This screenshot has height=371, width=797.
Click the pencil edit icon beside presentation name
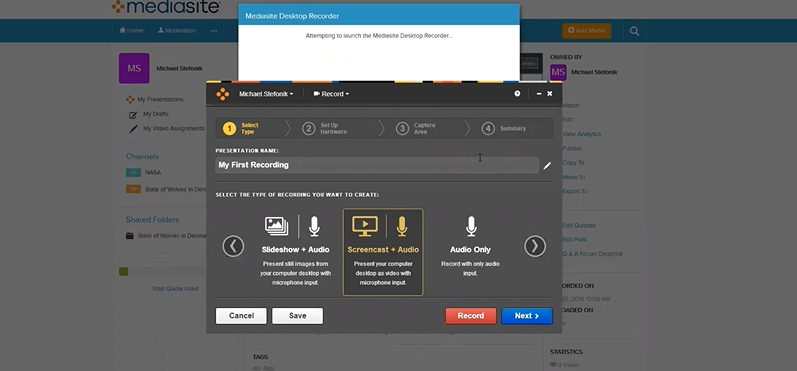[547, 166]
